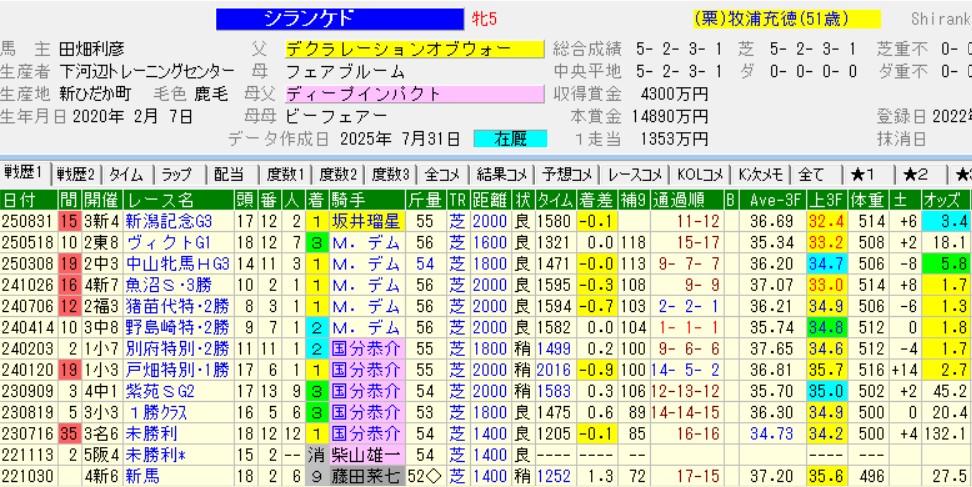Switch to the 配当 tab
972x487 pixels.
[x=229, y=173]
